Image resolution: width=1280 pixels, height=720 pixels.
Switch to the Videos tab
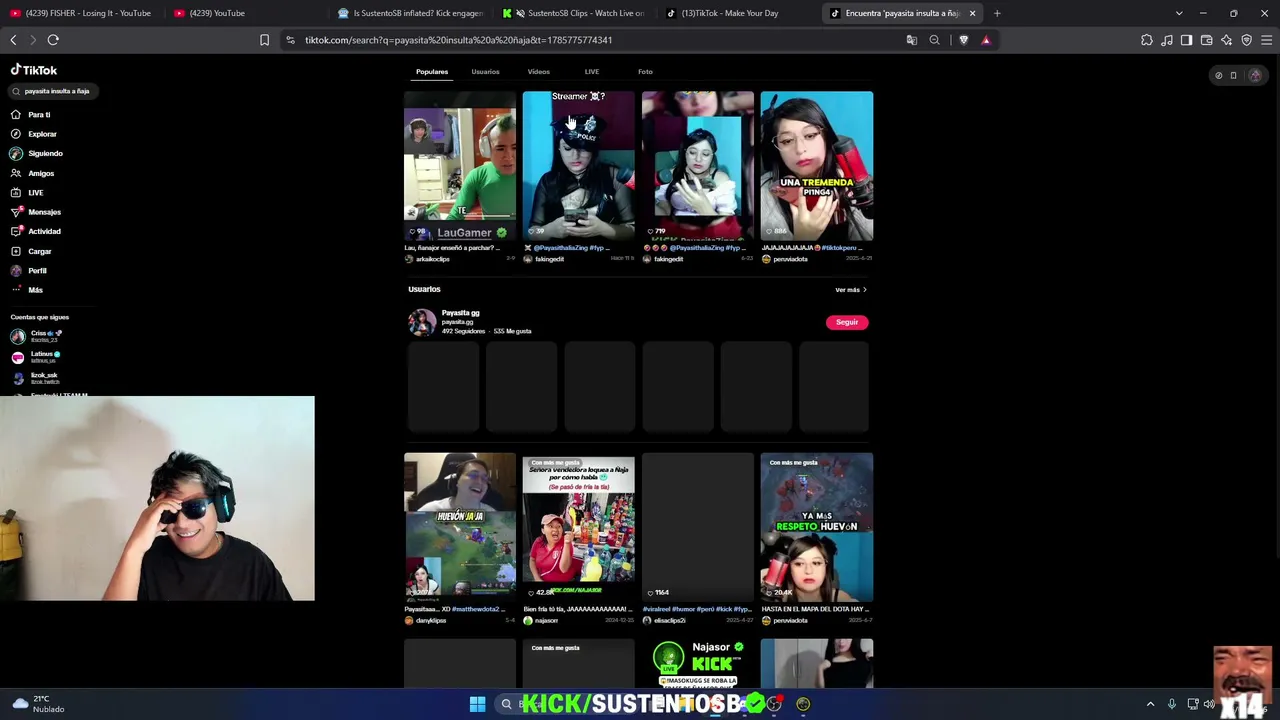[x=539, y=72]
